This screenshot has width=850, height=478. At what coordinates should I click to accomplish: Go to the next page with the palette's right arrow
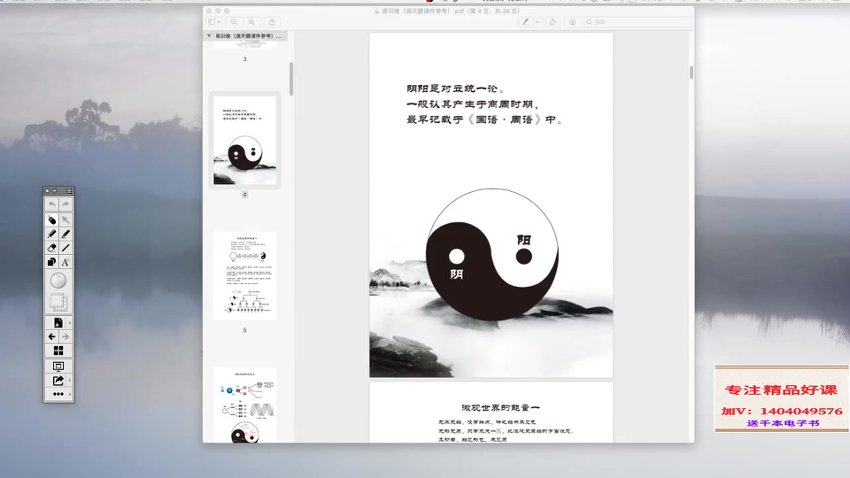tap(66, 337)
